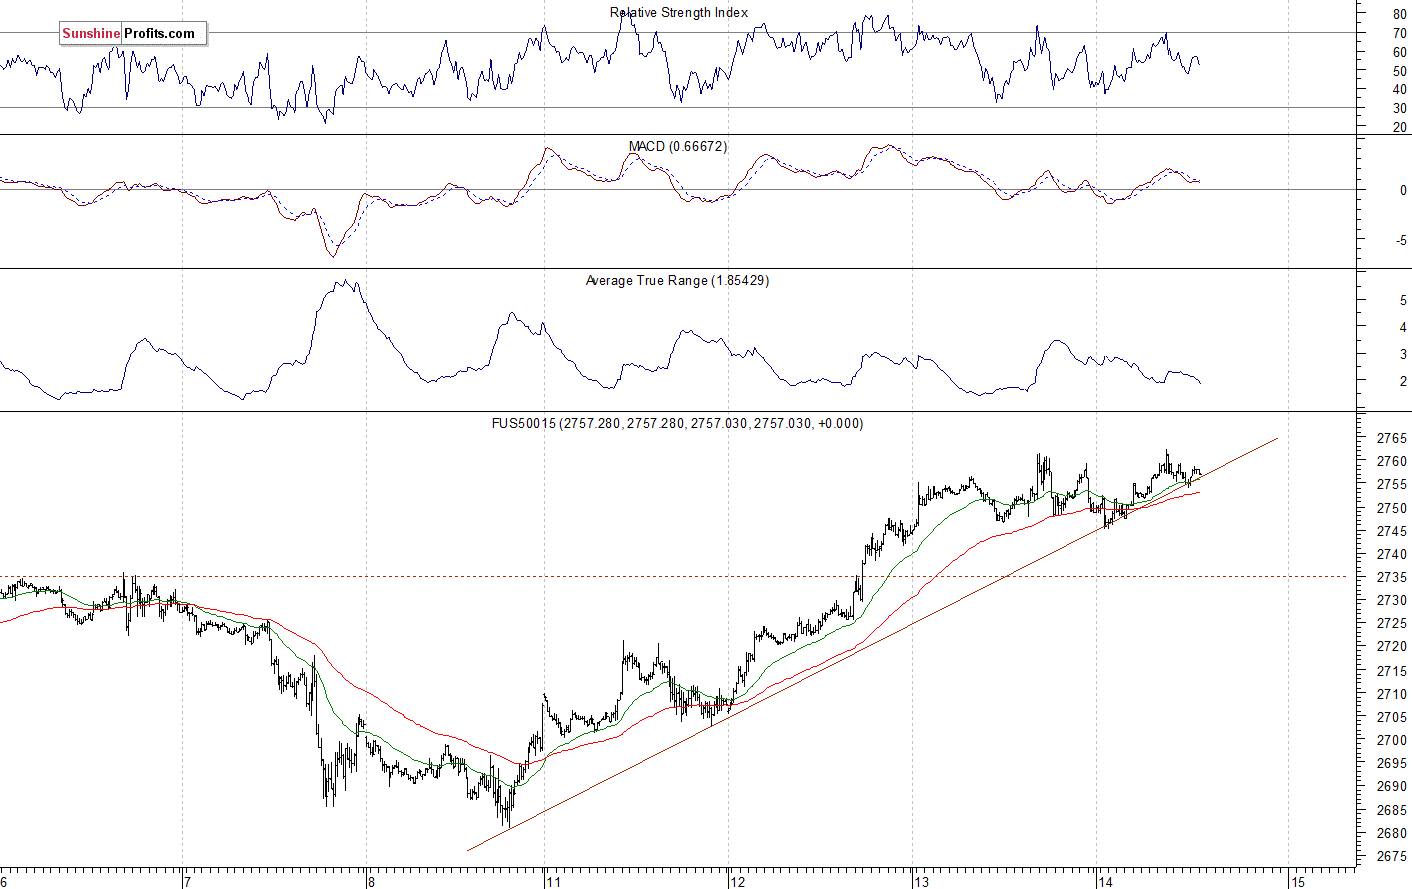The height and width of the screenshot is (889, 1412).
Task: Click the SunshineProfits.com logo
Action: [x=133, y=33]
